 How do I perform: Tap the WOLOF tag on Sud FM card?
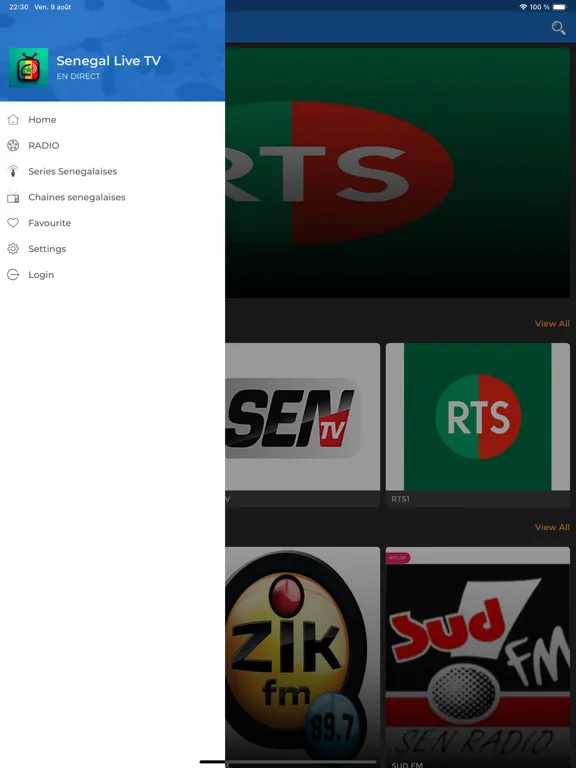(x=398, y=558)
